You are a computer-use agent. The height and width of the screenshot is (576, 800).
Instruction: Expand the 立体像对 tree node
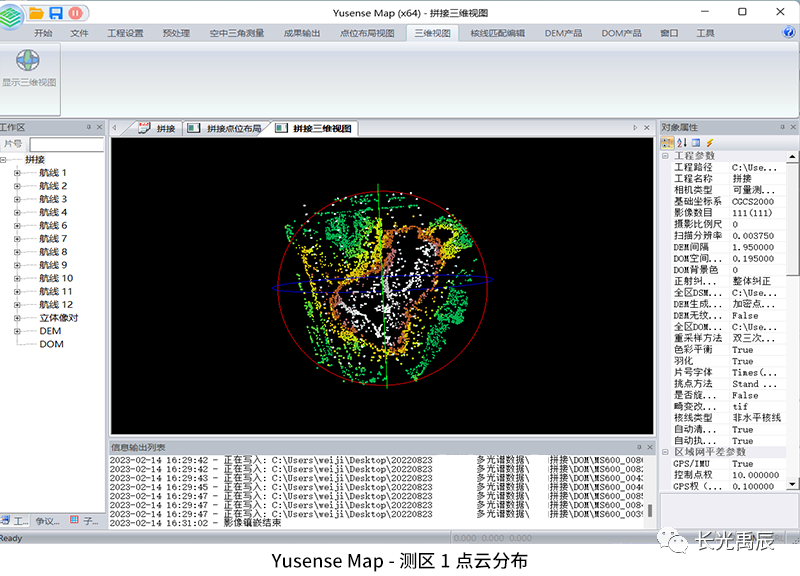pyautogui.click(x=17, y=317)
